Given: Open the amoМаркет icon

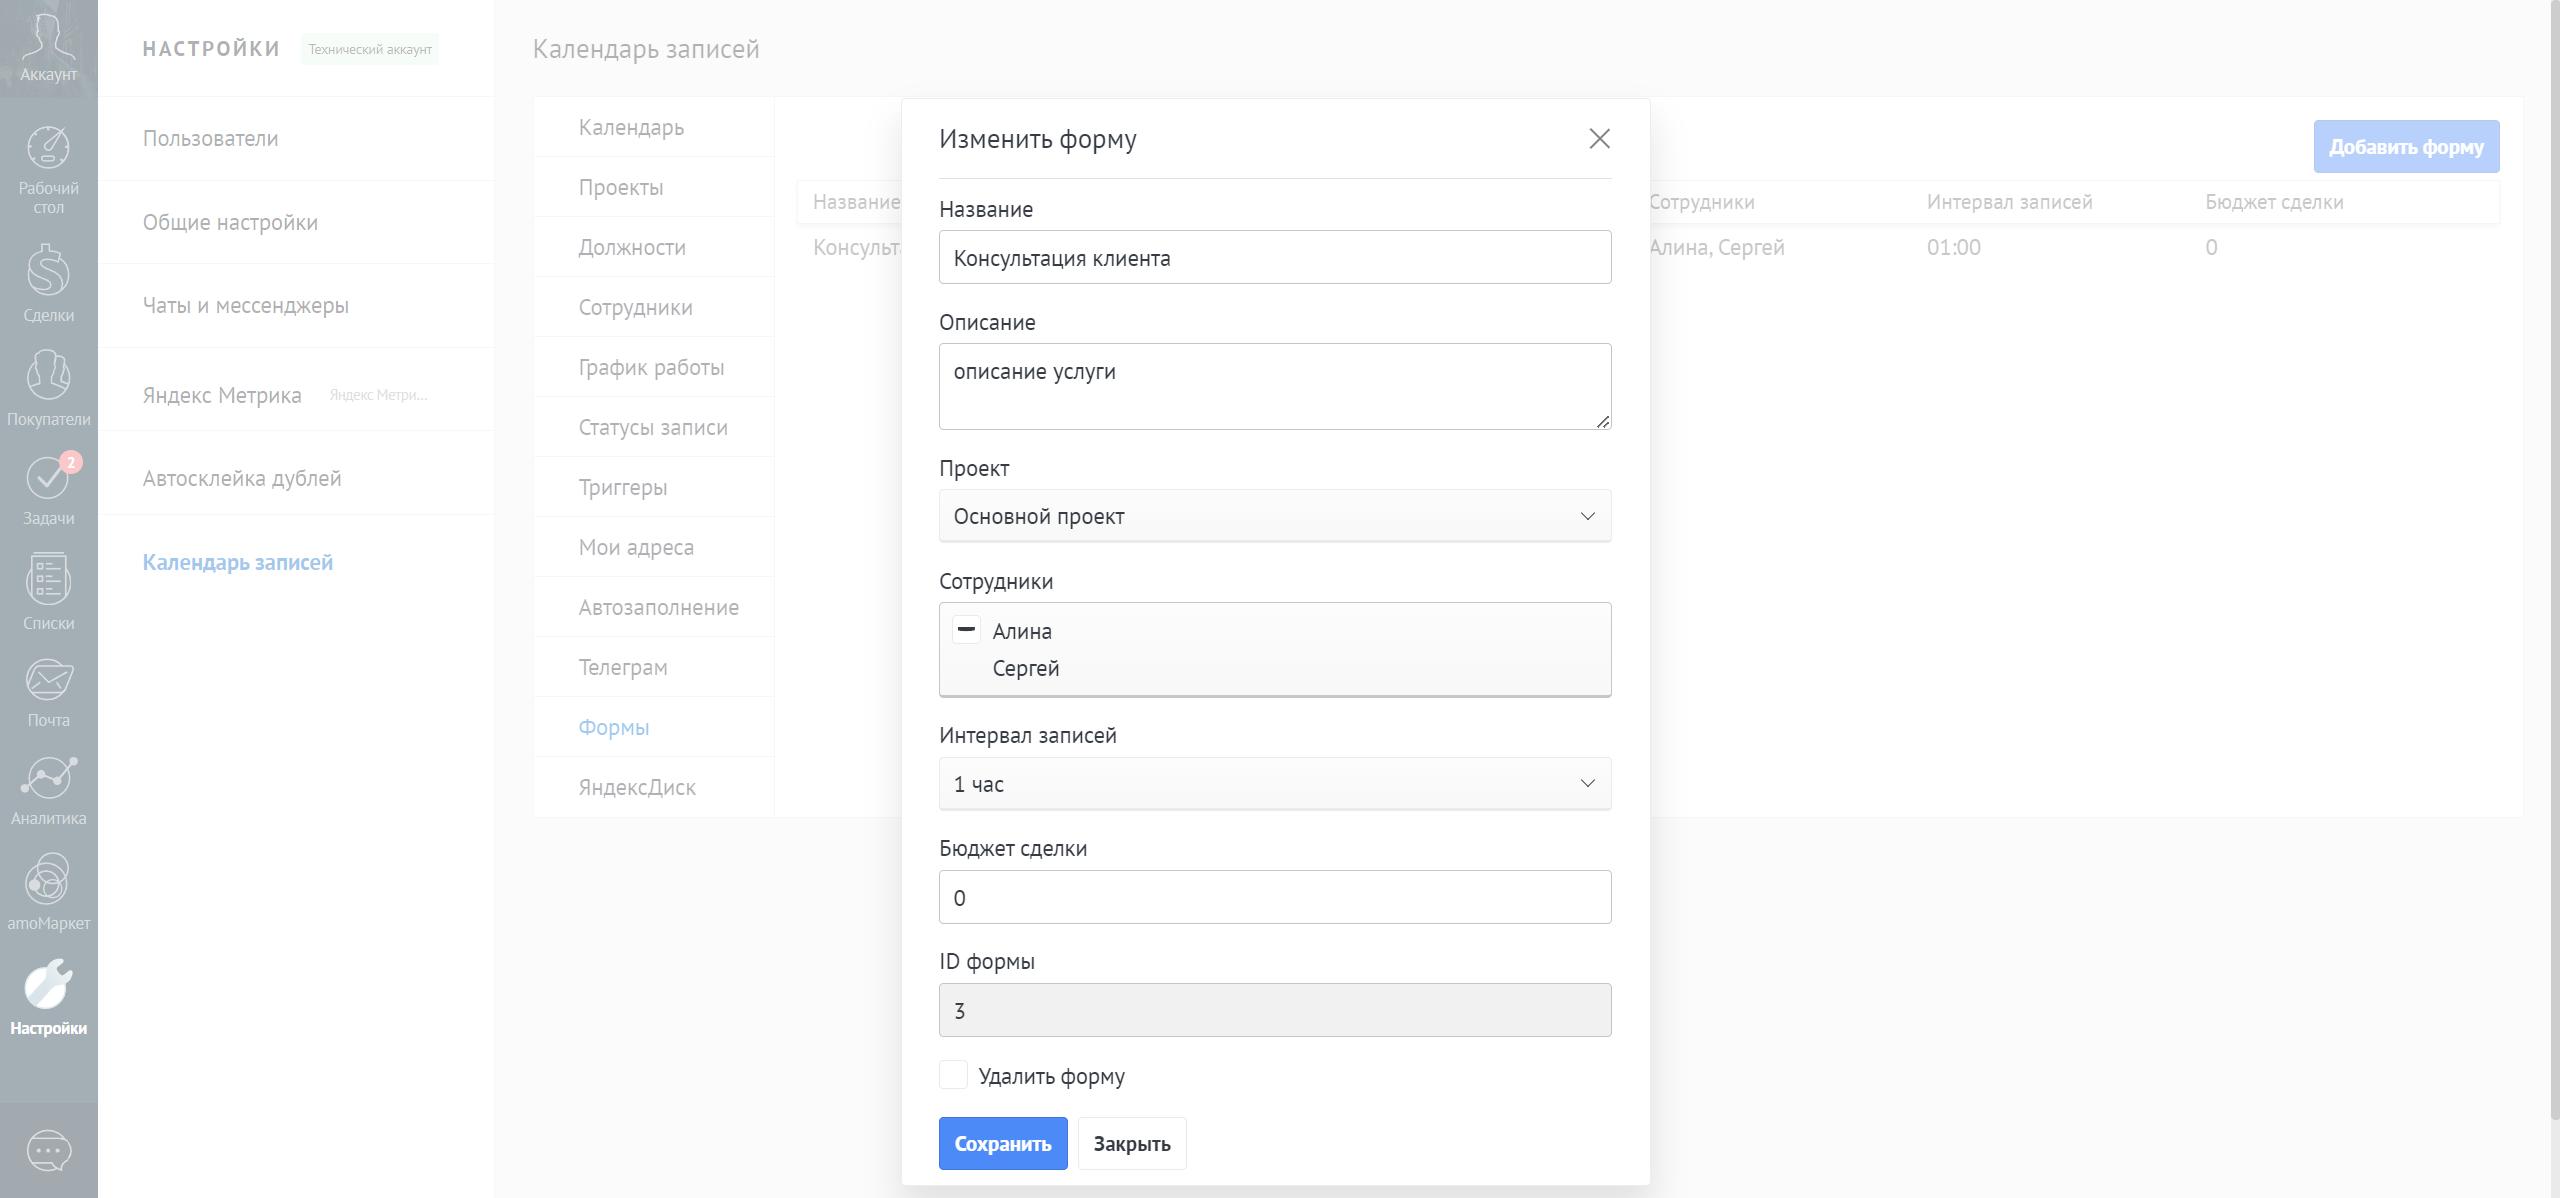Looking at the screenshot, I should click(x=48, y=891).
